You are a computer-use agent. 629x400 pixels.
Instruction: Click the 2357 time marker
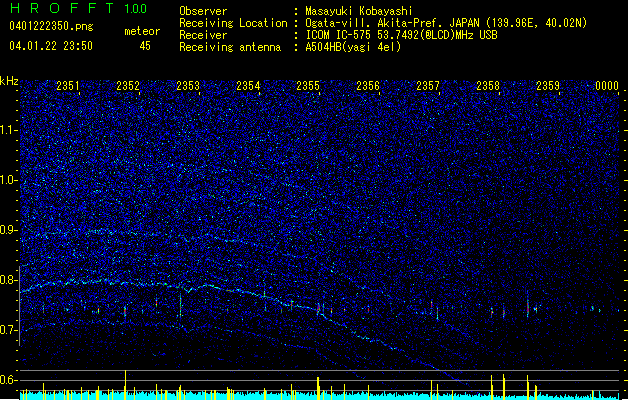pyautogui.click(x=428, y=86)
